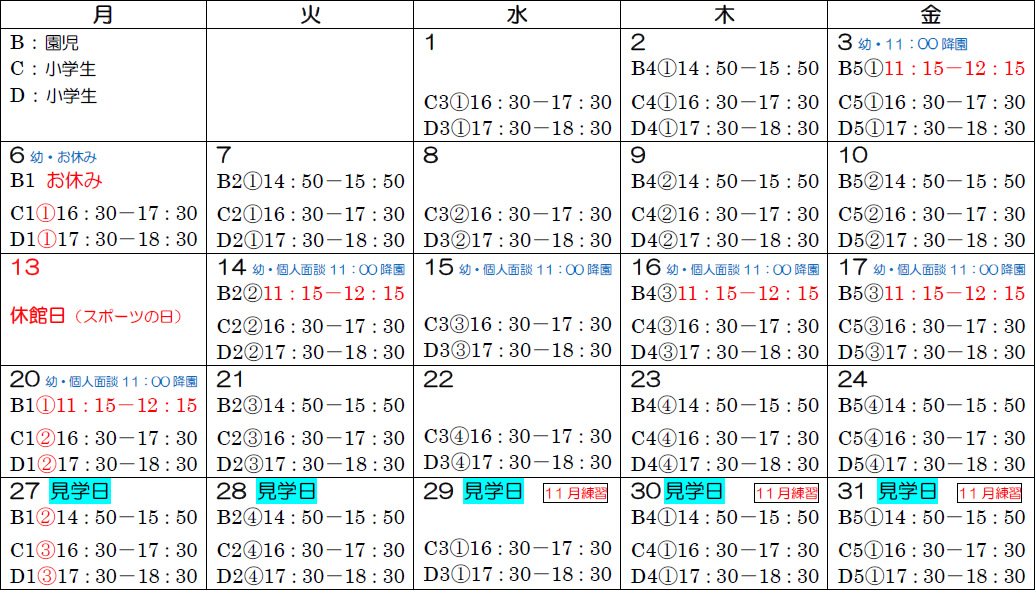Select the 見学日 highlight on the 28th
The image size is (1035, 590).
[287, 491]
